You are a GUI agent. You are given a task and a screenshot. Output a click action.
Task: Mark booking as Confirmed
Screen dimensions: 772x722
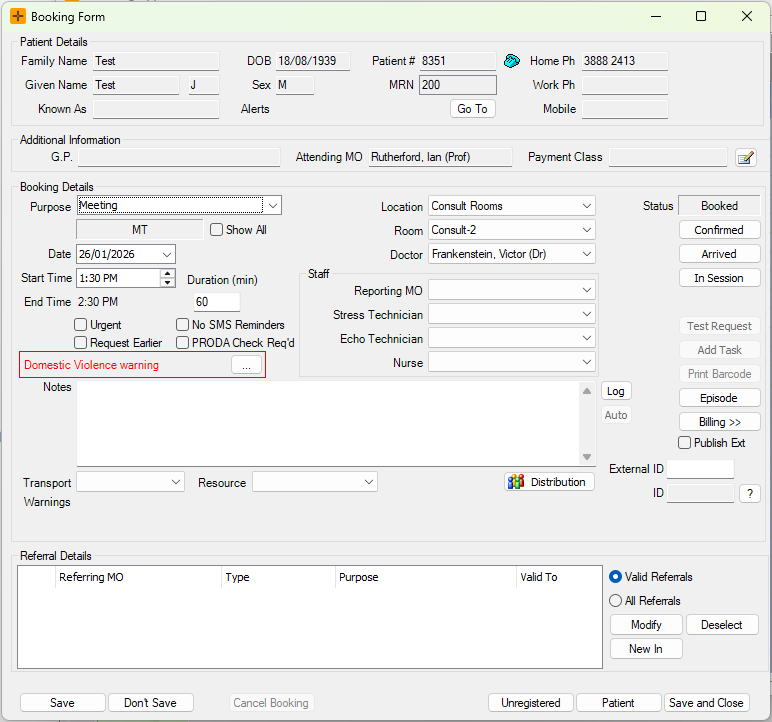pos(719,230)
